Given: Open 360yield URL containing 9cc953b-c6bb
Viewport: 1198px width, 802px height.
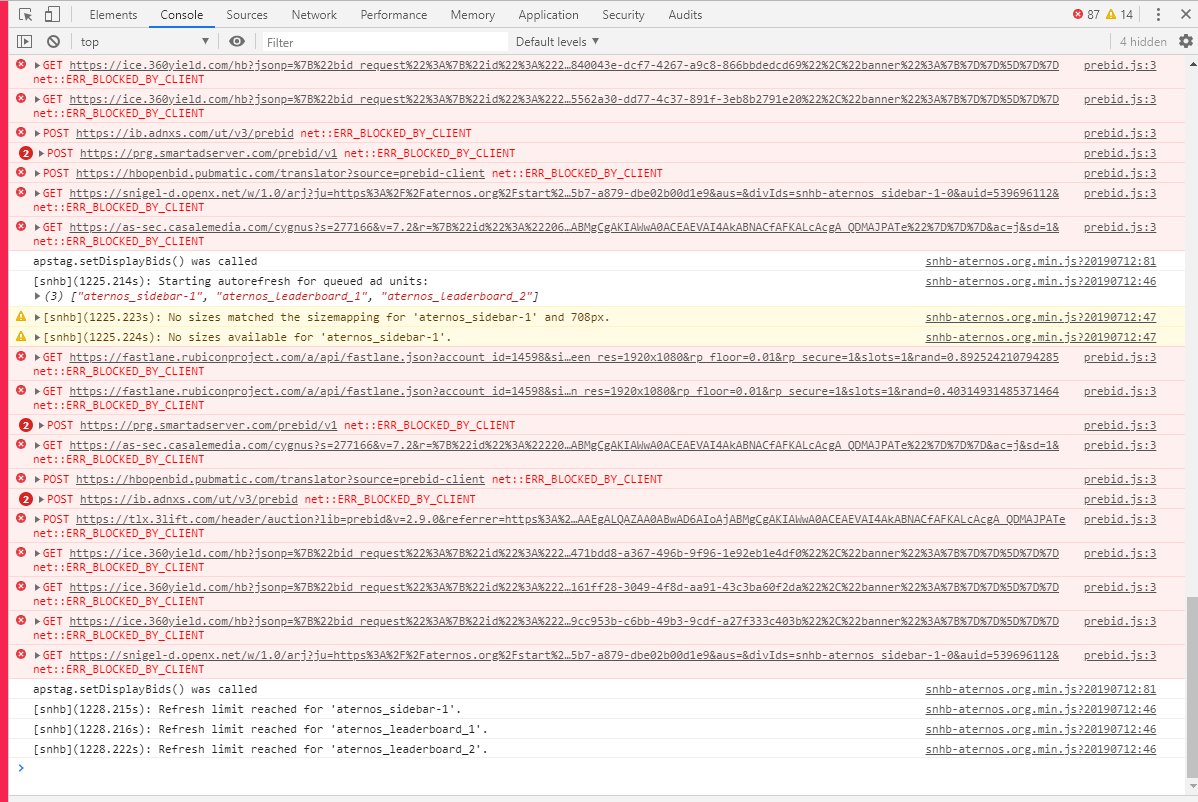Looking at the screenshot, I should tap(564, 621).
